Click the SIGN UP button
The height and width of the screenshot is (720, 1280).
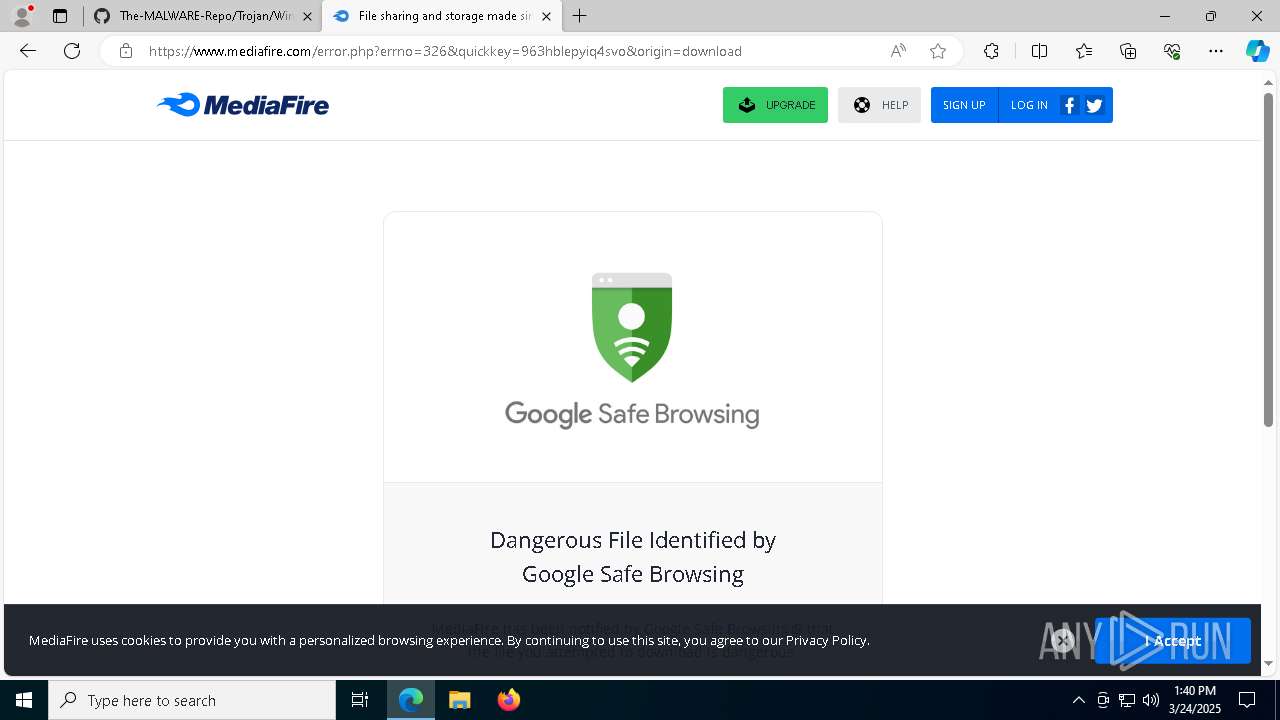[964, 105]
